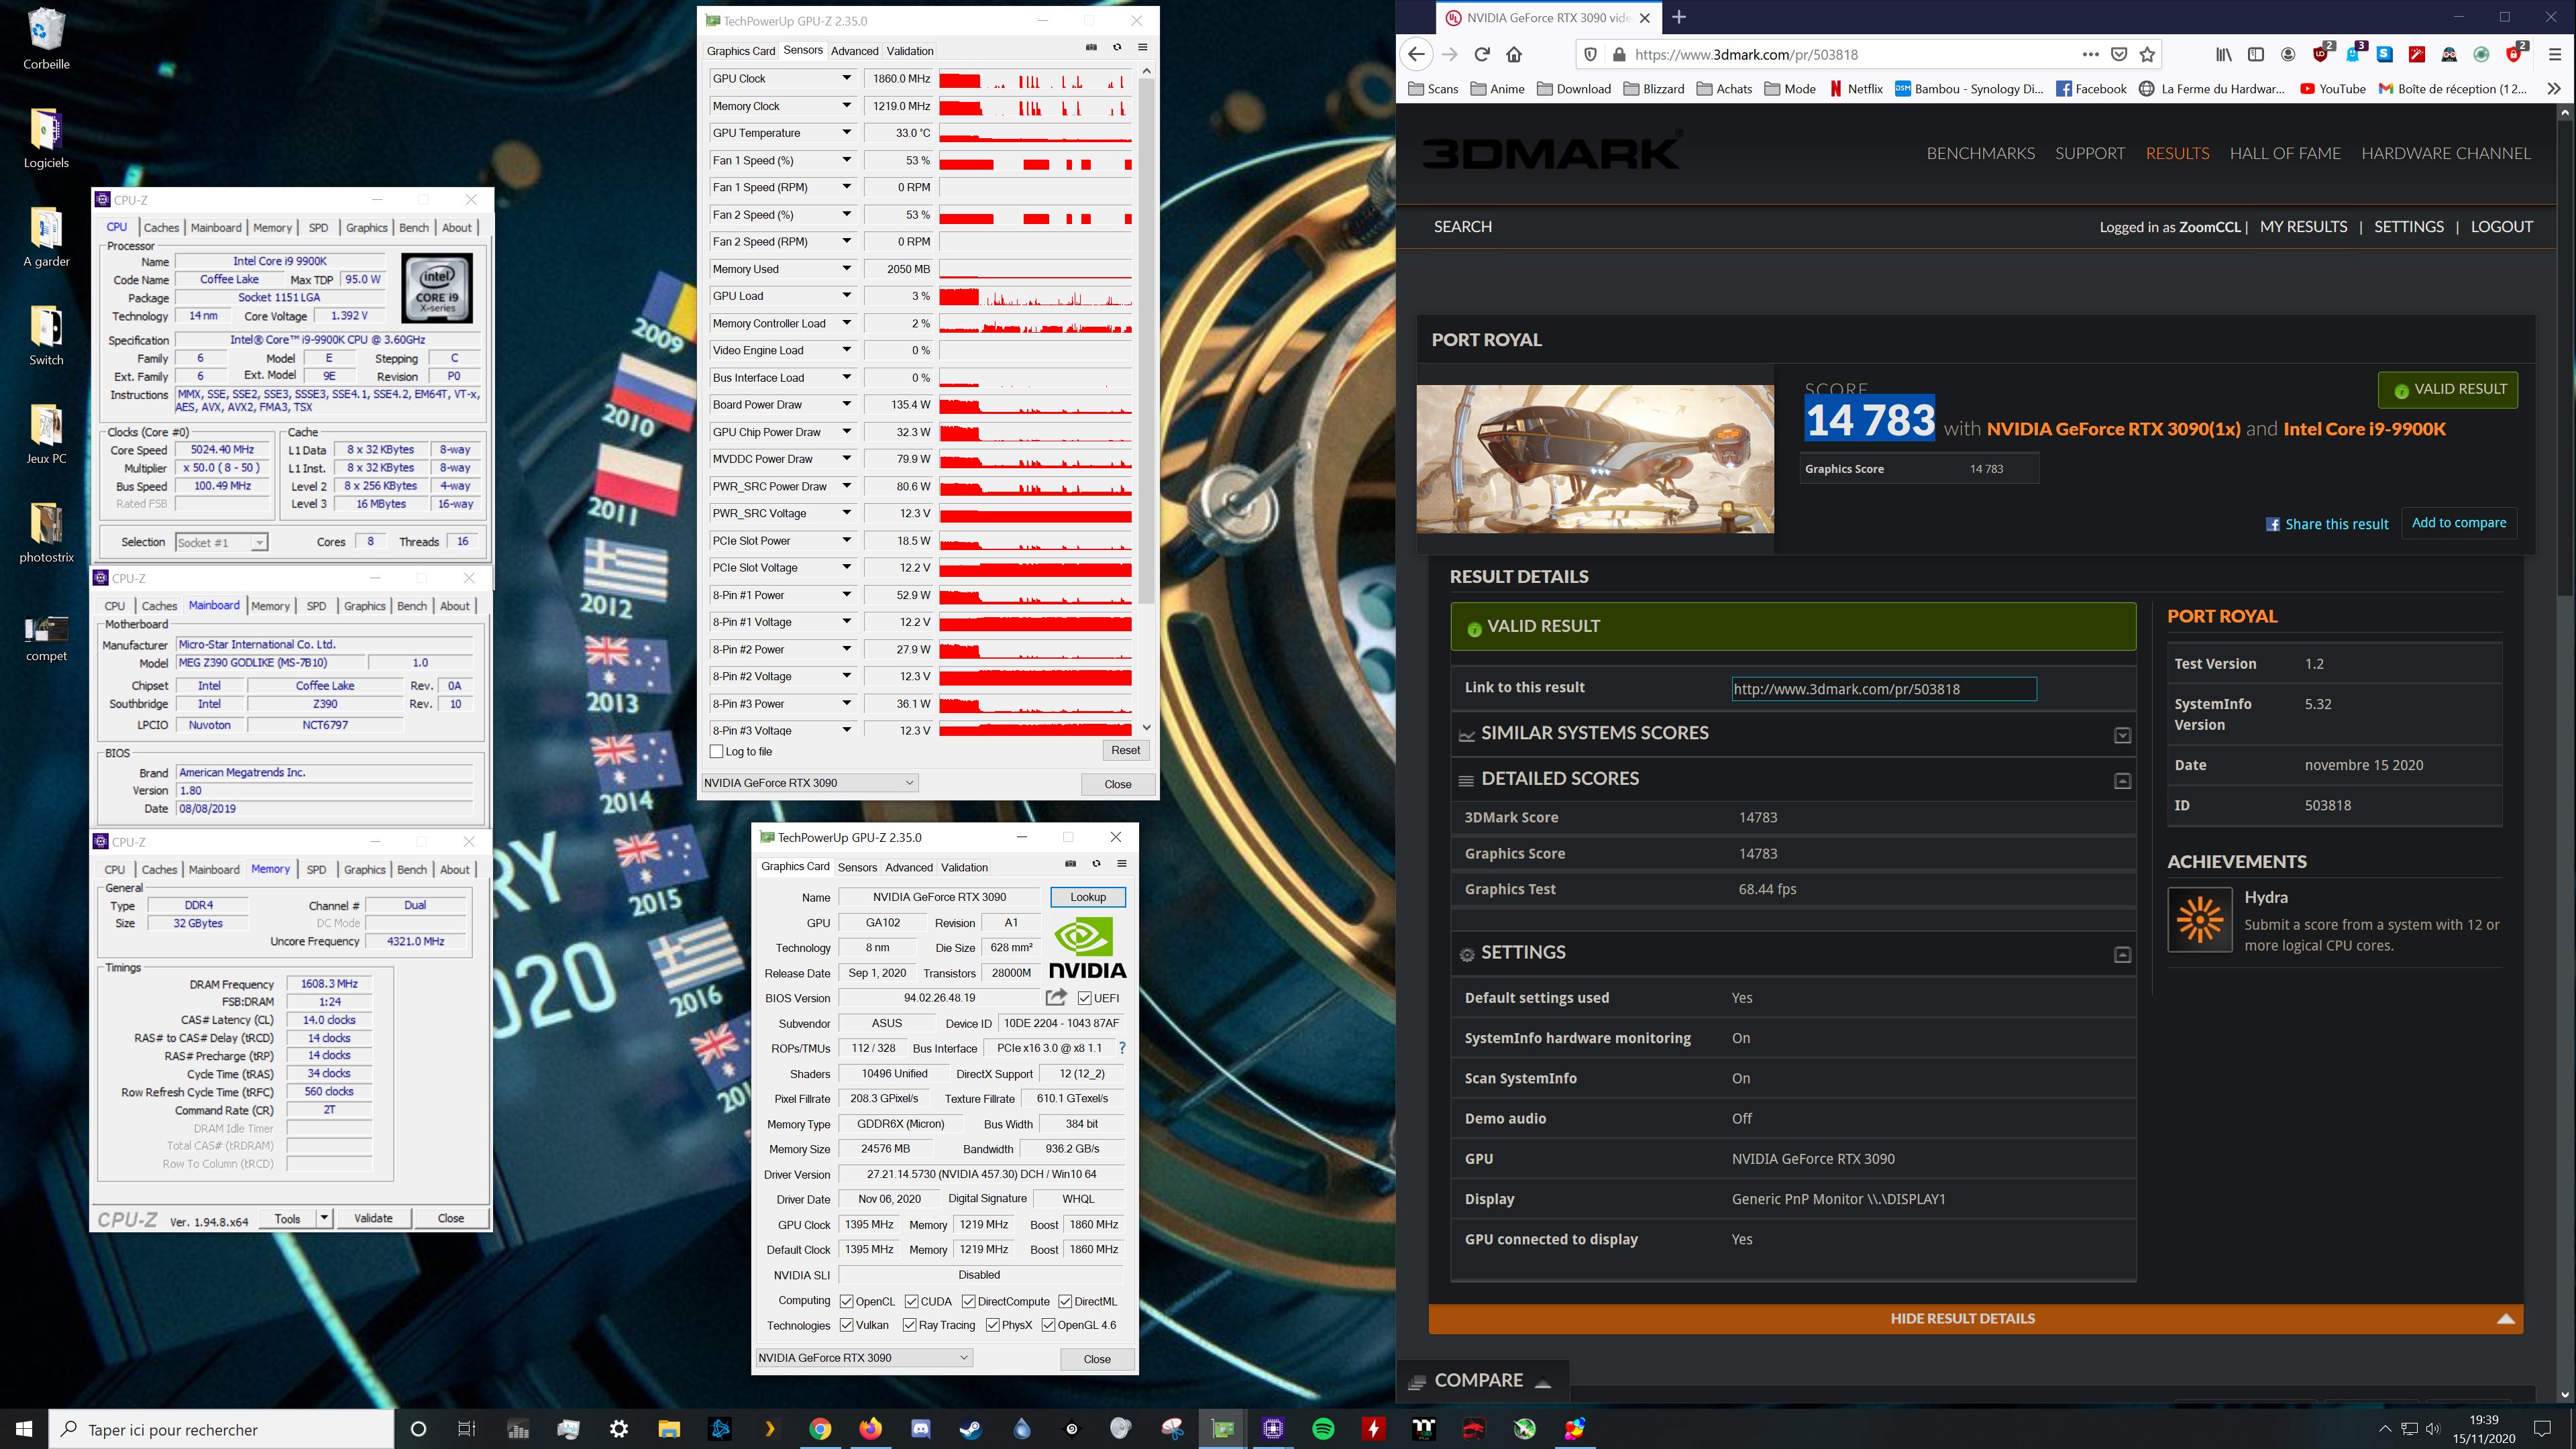Click the BIOS export share icon in GPU-Z
The image size is (2576, 1449).
1056,997
